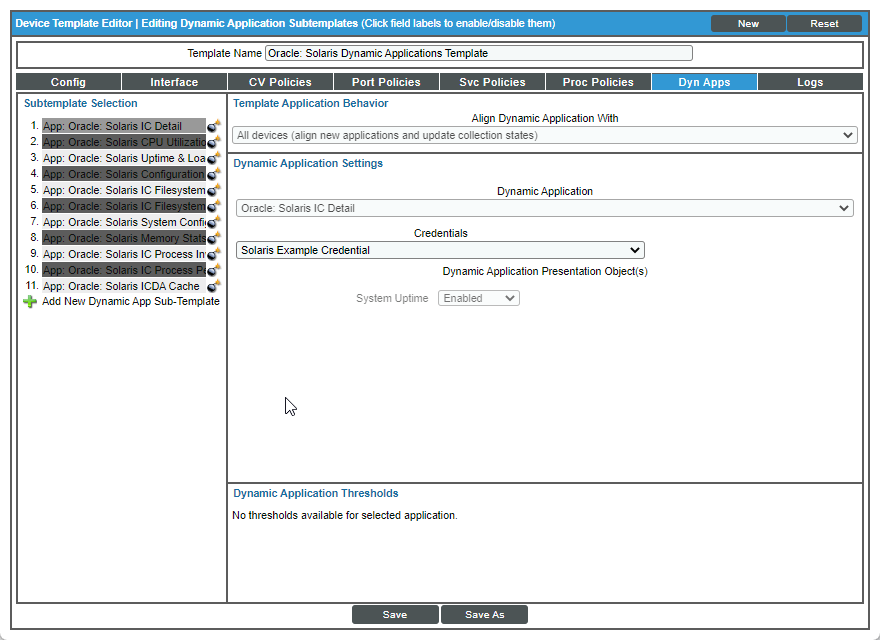Viewport: 880px width, 640px height.
Task: Click the Save As button
Action: pos(484,615)
